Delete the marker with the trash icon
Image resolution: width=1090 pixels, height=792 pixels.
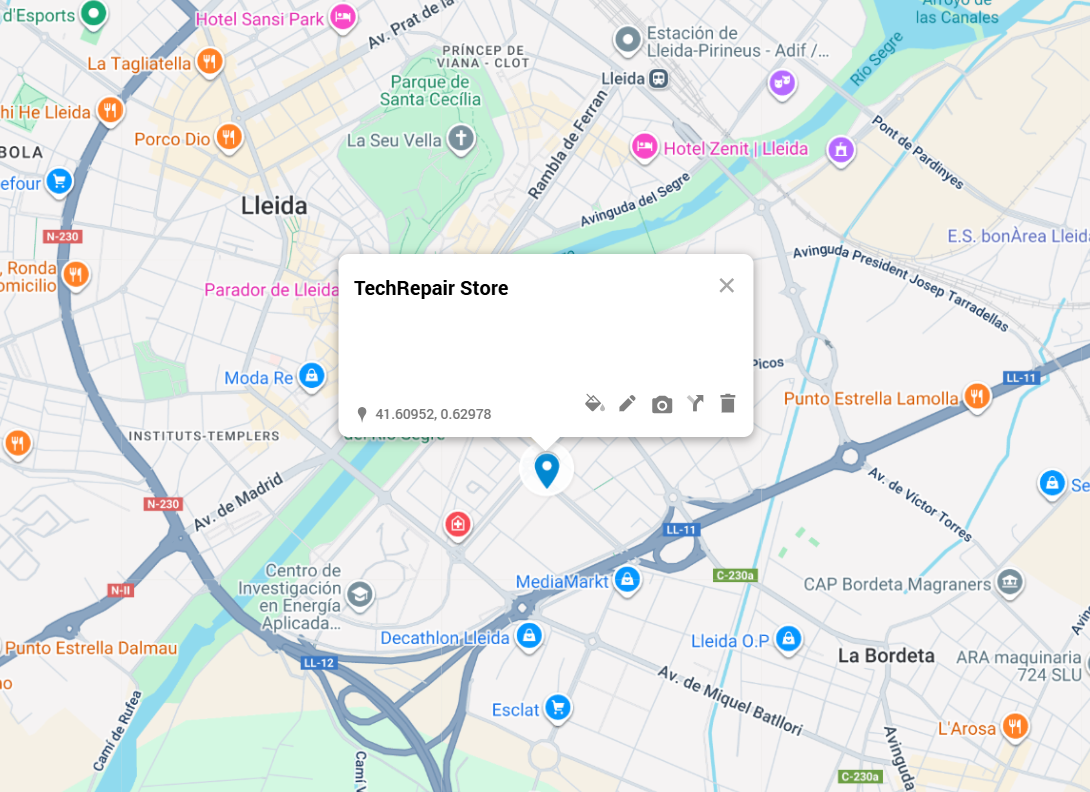[x=728, y=403]
